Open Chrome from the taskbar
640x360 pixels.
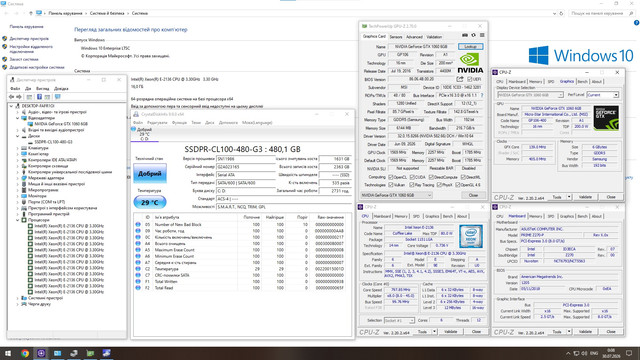tap(25, 353)
